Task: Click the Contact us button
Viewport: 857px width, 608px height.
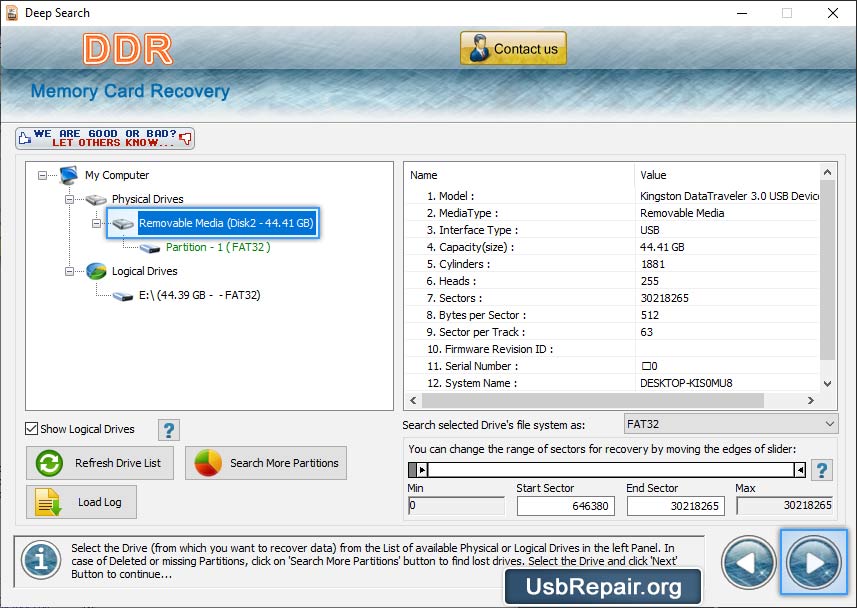Action: [513, 48]
